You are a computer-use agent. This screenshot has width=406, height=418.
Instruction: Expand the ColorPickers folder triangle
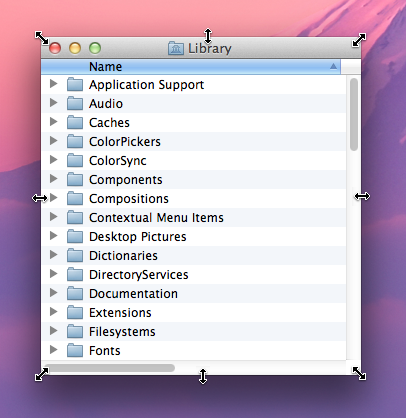pos(53,141)
